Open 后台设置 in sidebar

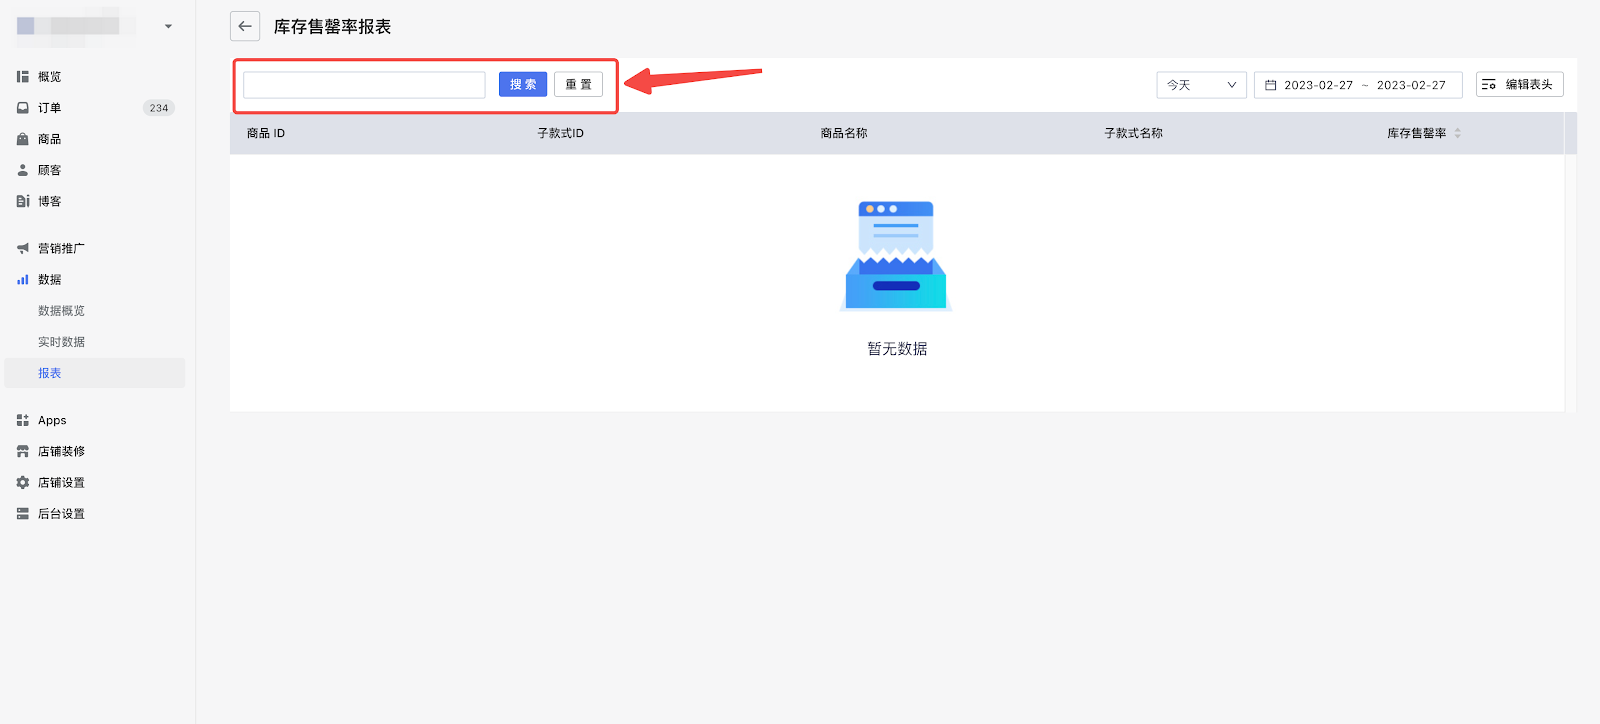[x=61, y=514]
